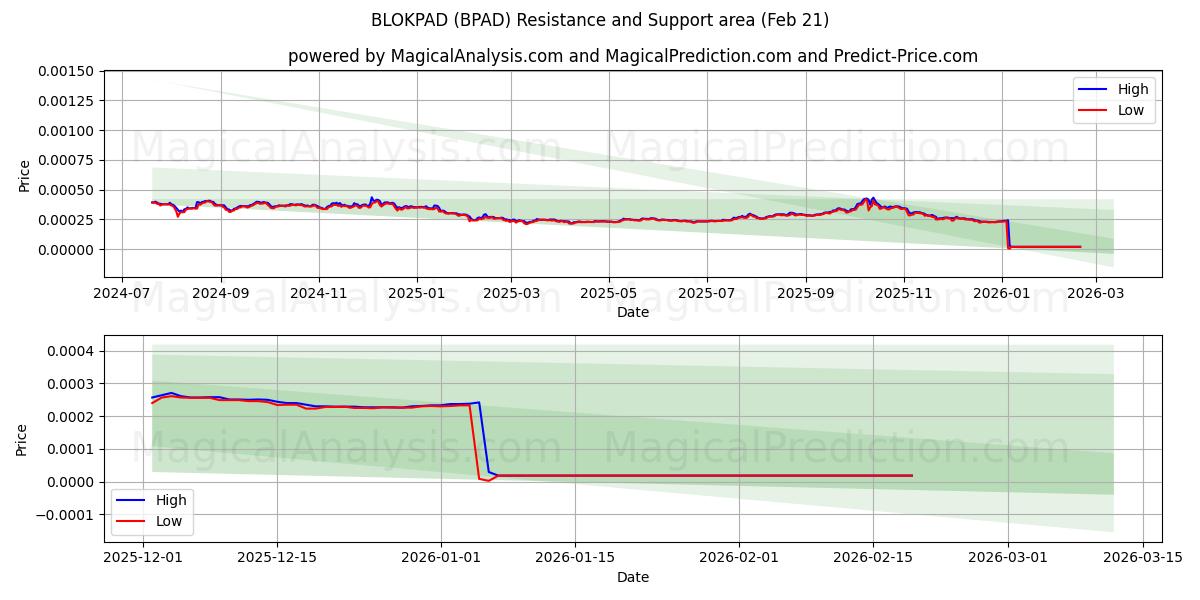Click the '2026-03' x-axis label in top chart

(x=1096, y=294)
